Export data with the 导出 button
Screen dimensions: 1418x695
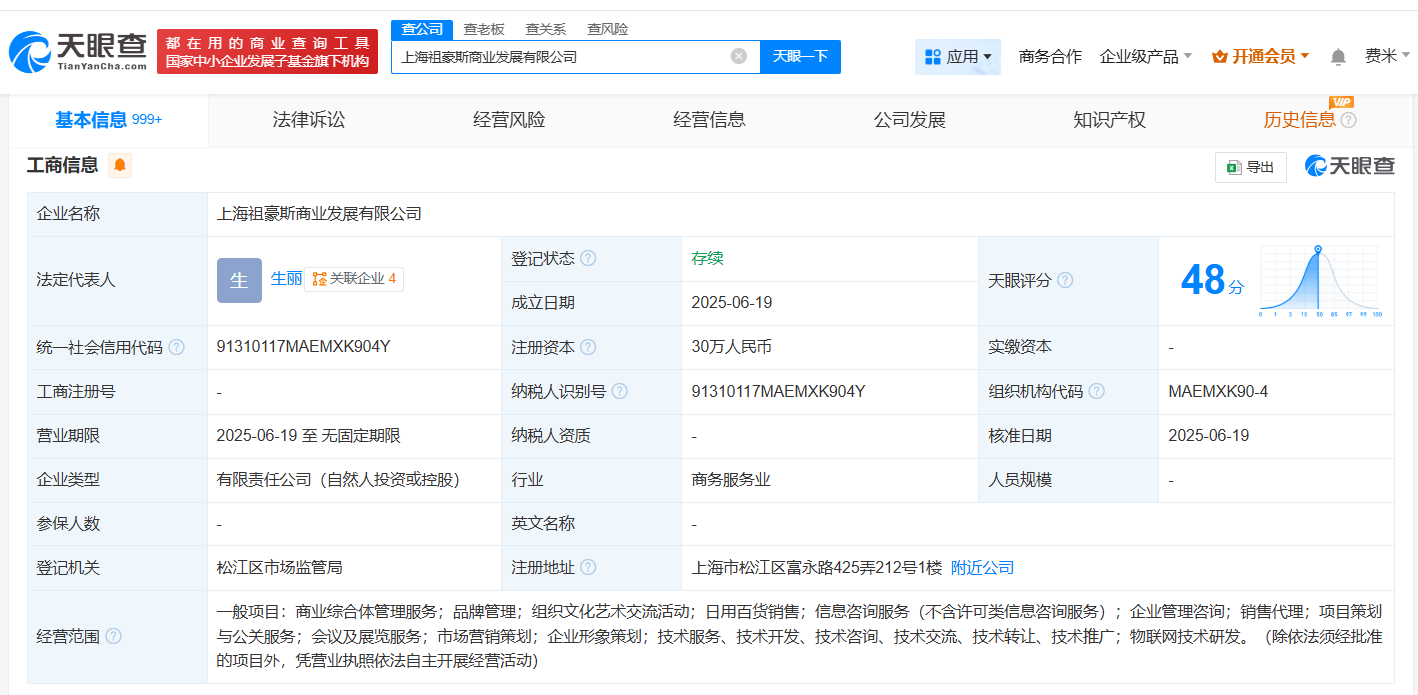point(1250,167)
